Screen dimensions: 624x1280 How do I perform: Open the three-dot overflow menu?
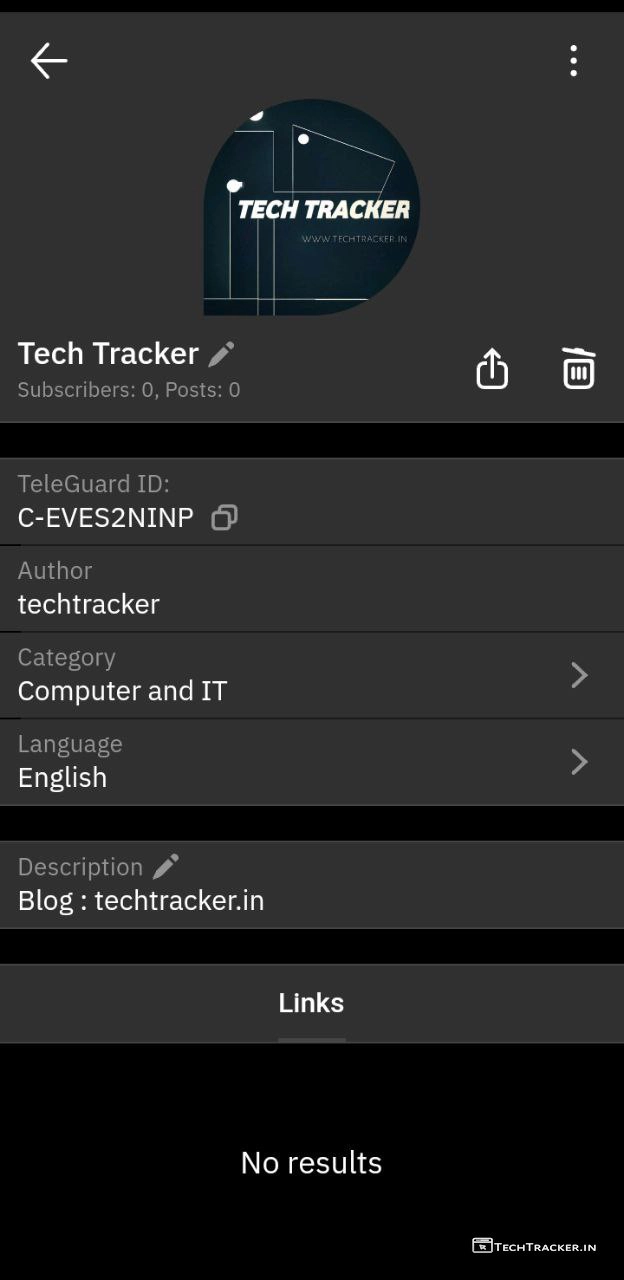[x=573, y=61]
